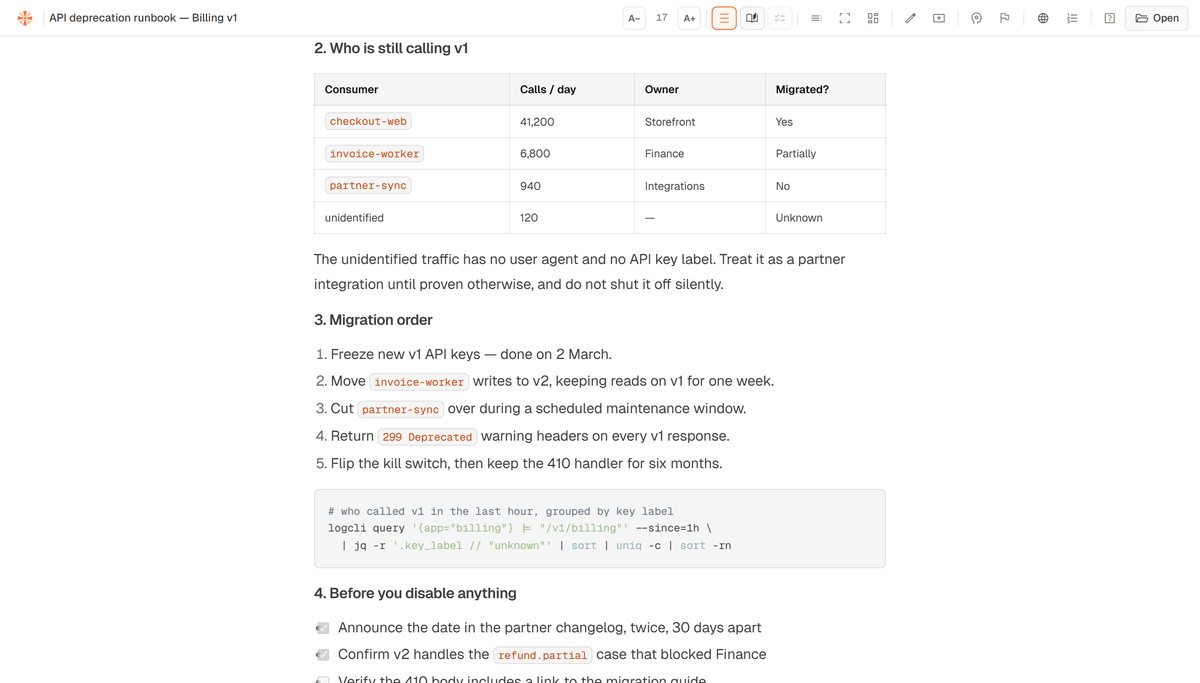The image size is (1200, 683).
Task: Click the head-shaped focus icon
Action: pyautogui.click(x=976, y=18)
